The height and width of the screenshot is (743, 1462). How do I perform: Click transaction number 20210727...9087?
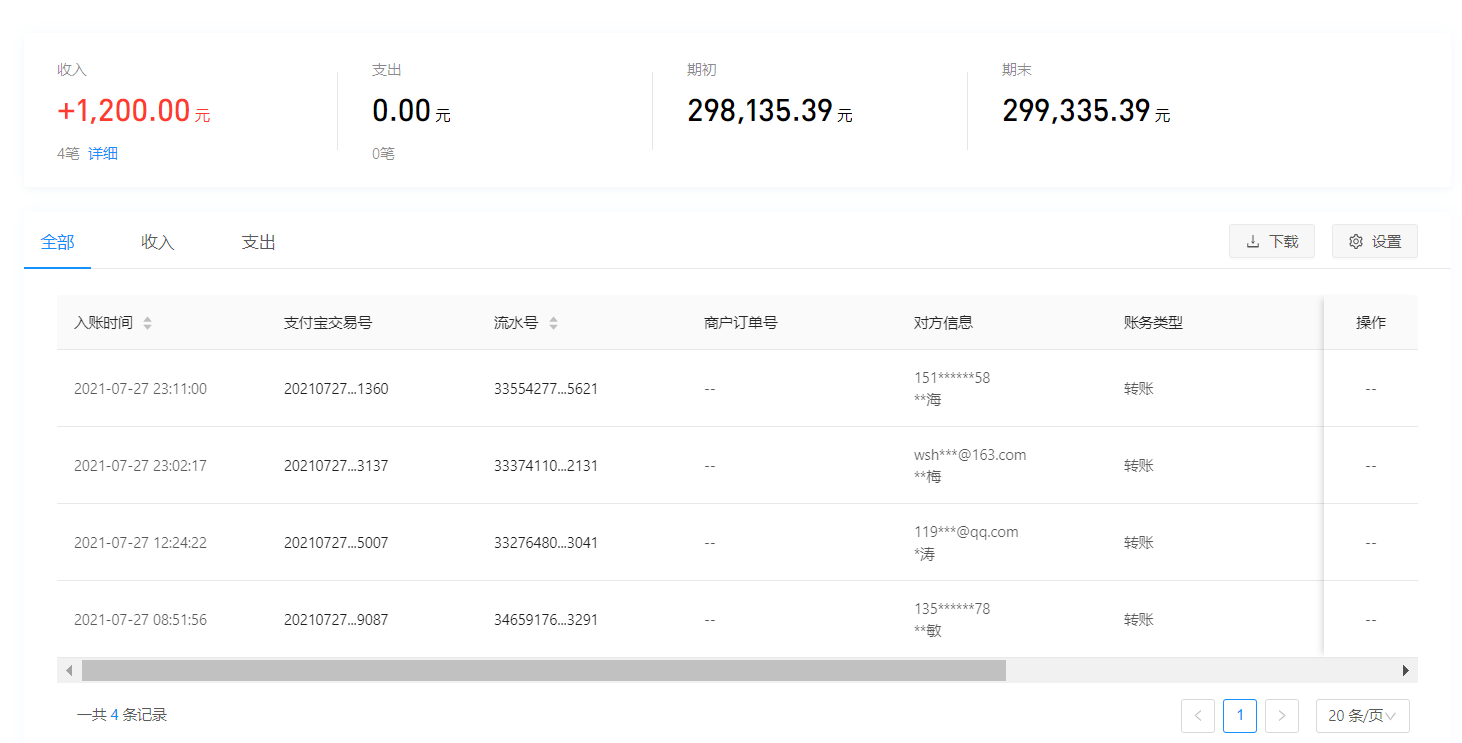coord(336,620)
